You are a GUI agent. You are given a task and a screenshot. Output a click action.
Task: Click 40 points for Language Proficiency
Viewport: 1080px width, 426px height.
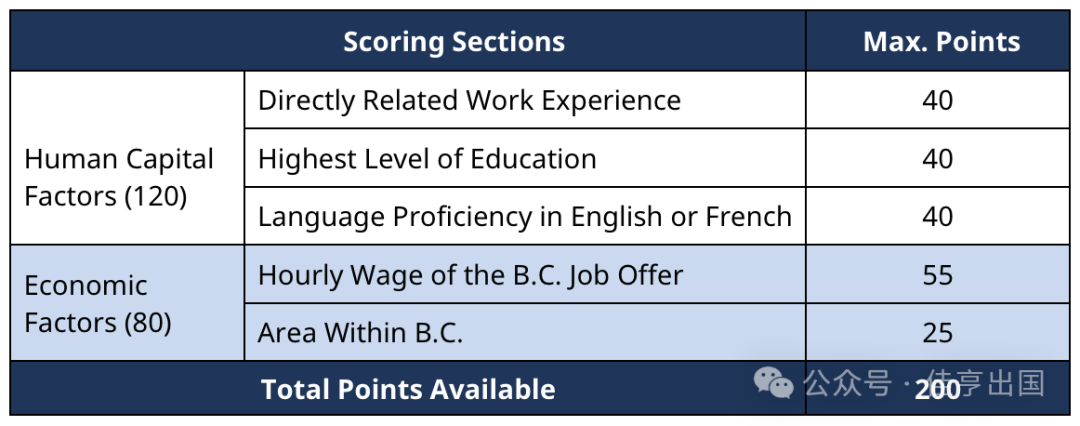(x=937, y=216)
